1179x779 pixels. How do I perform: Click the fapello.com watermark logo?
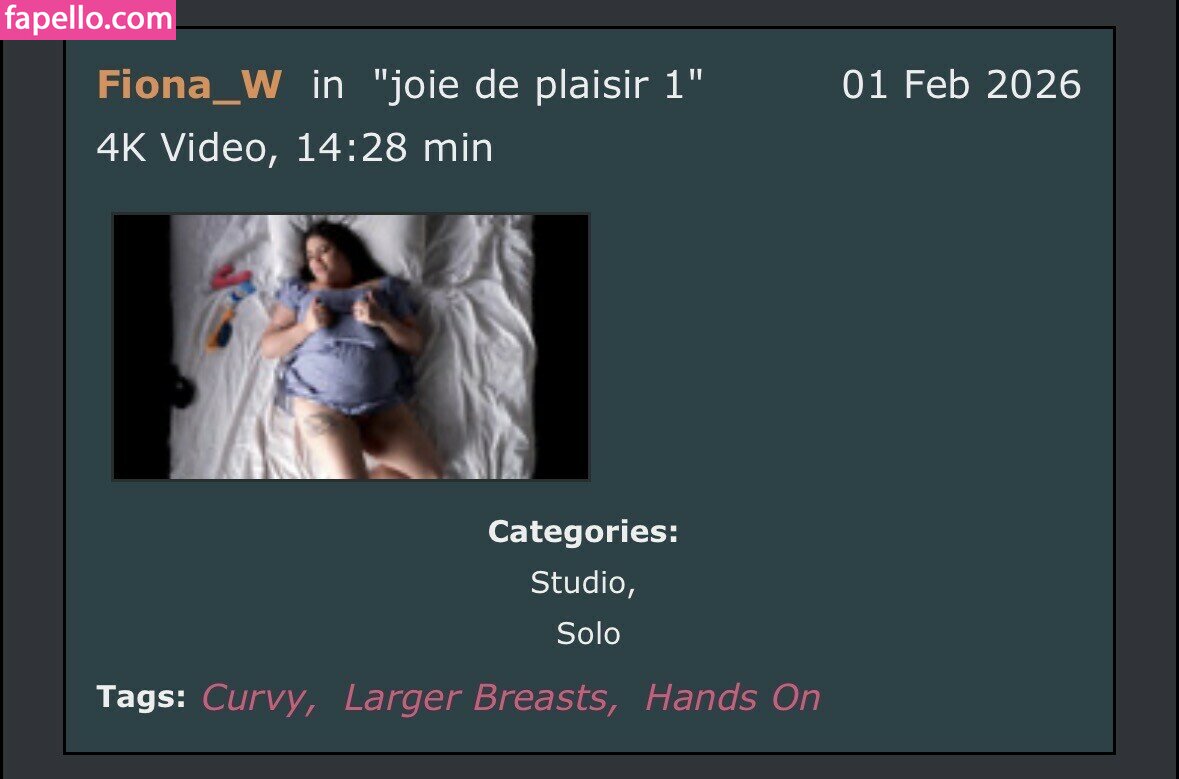tap(88, 20)
